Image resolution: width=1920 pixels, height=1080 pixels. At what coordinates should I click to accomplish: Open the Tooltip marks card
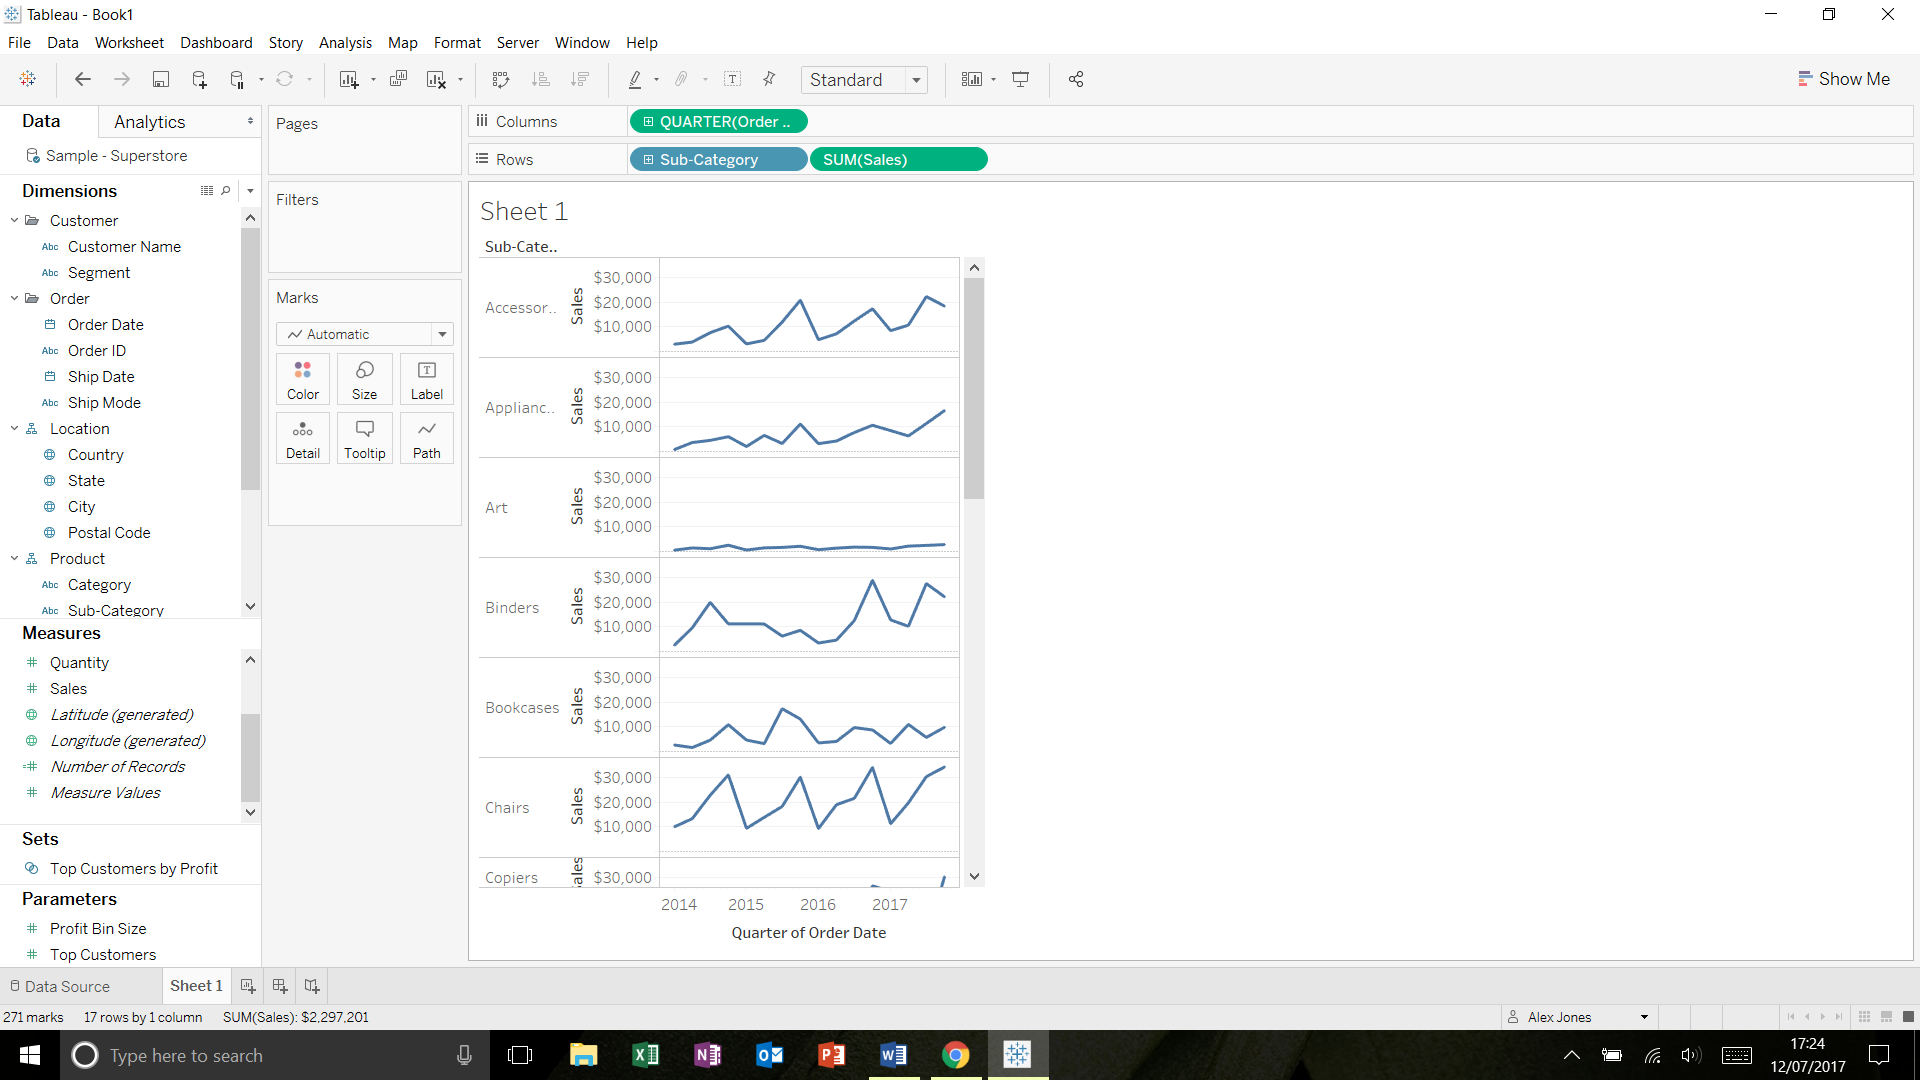pyautogui.click(x=364, y=438)
